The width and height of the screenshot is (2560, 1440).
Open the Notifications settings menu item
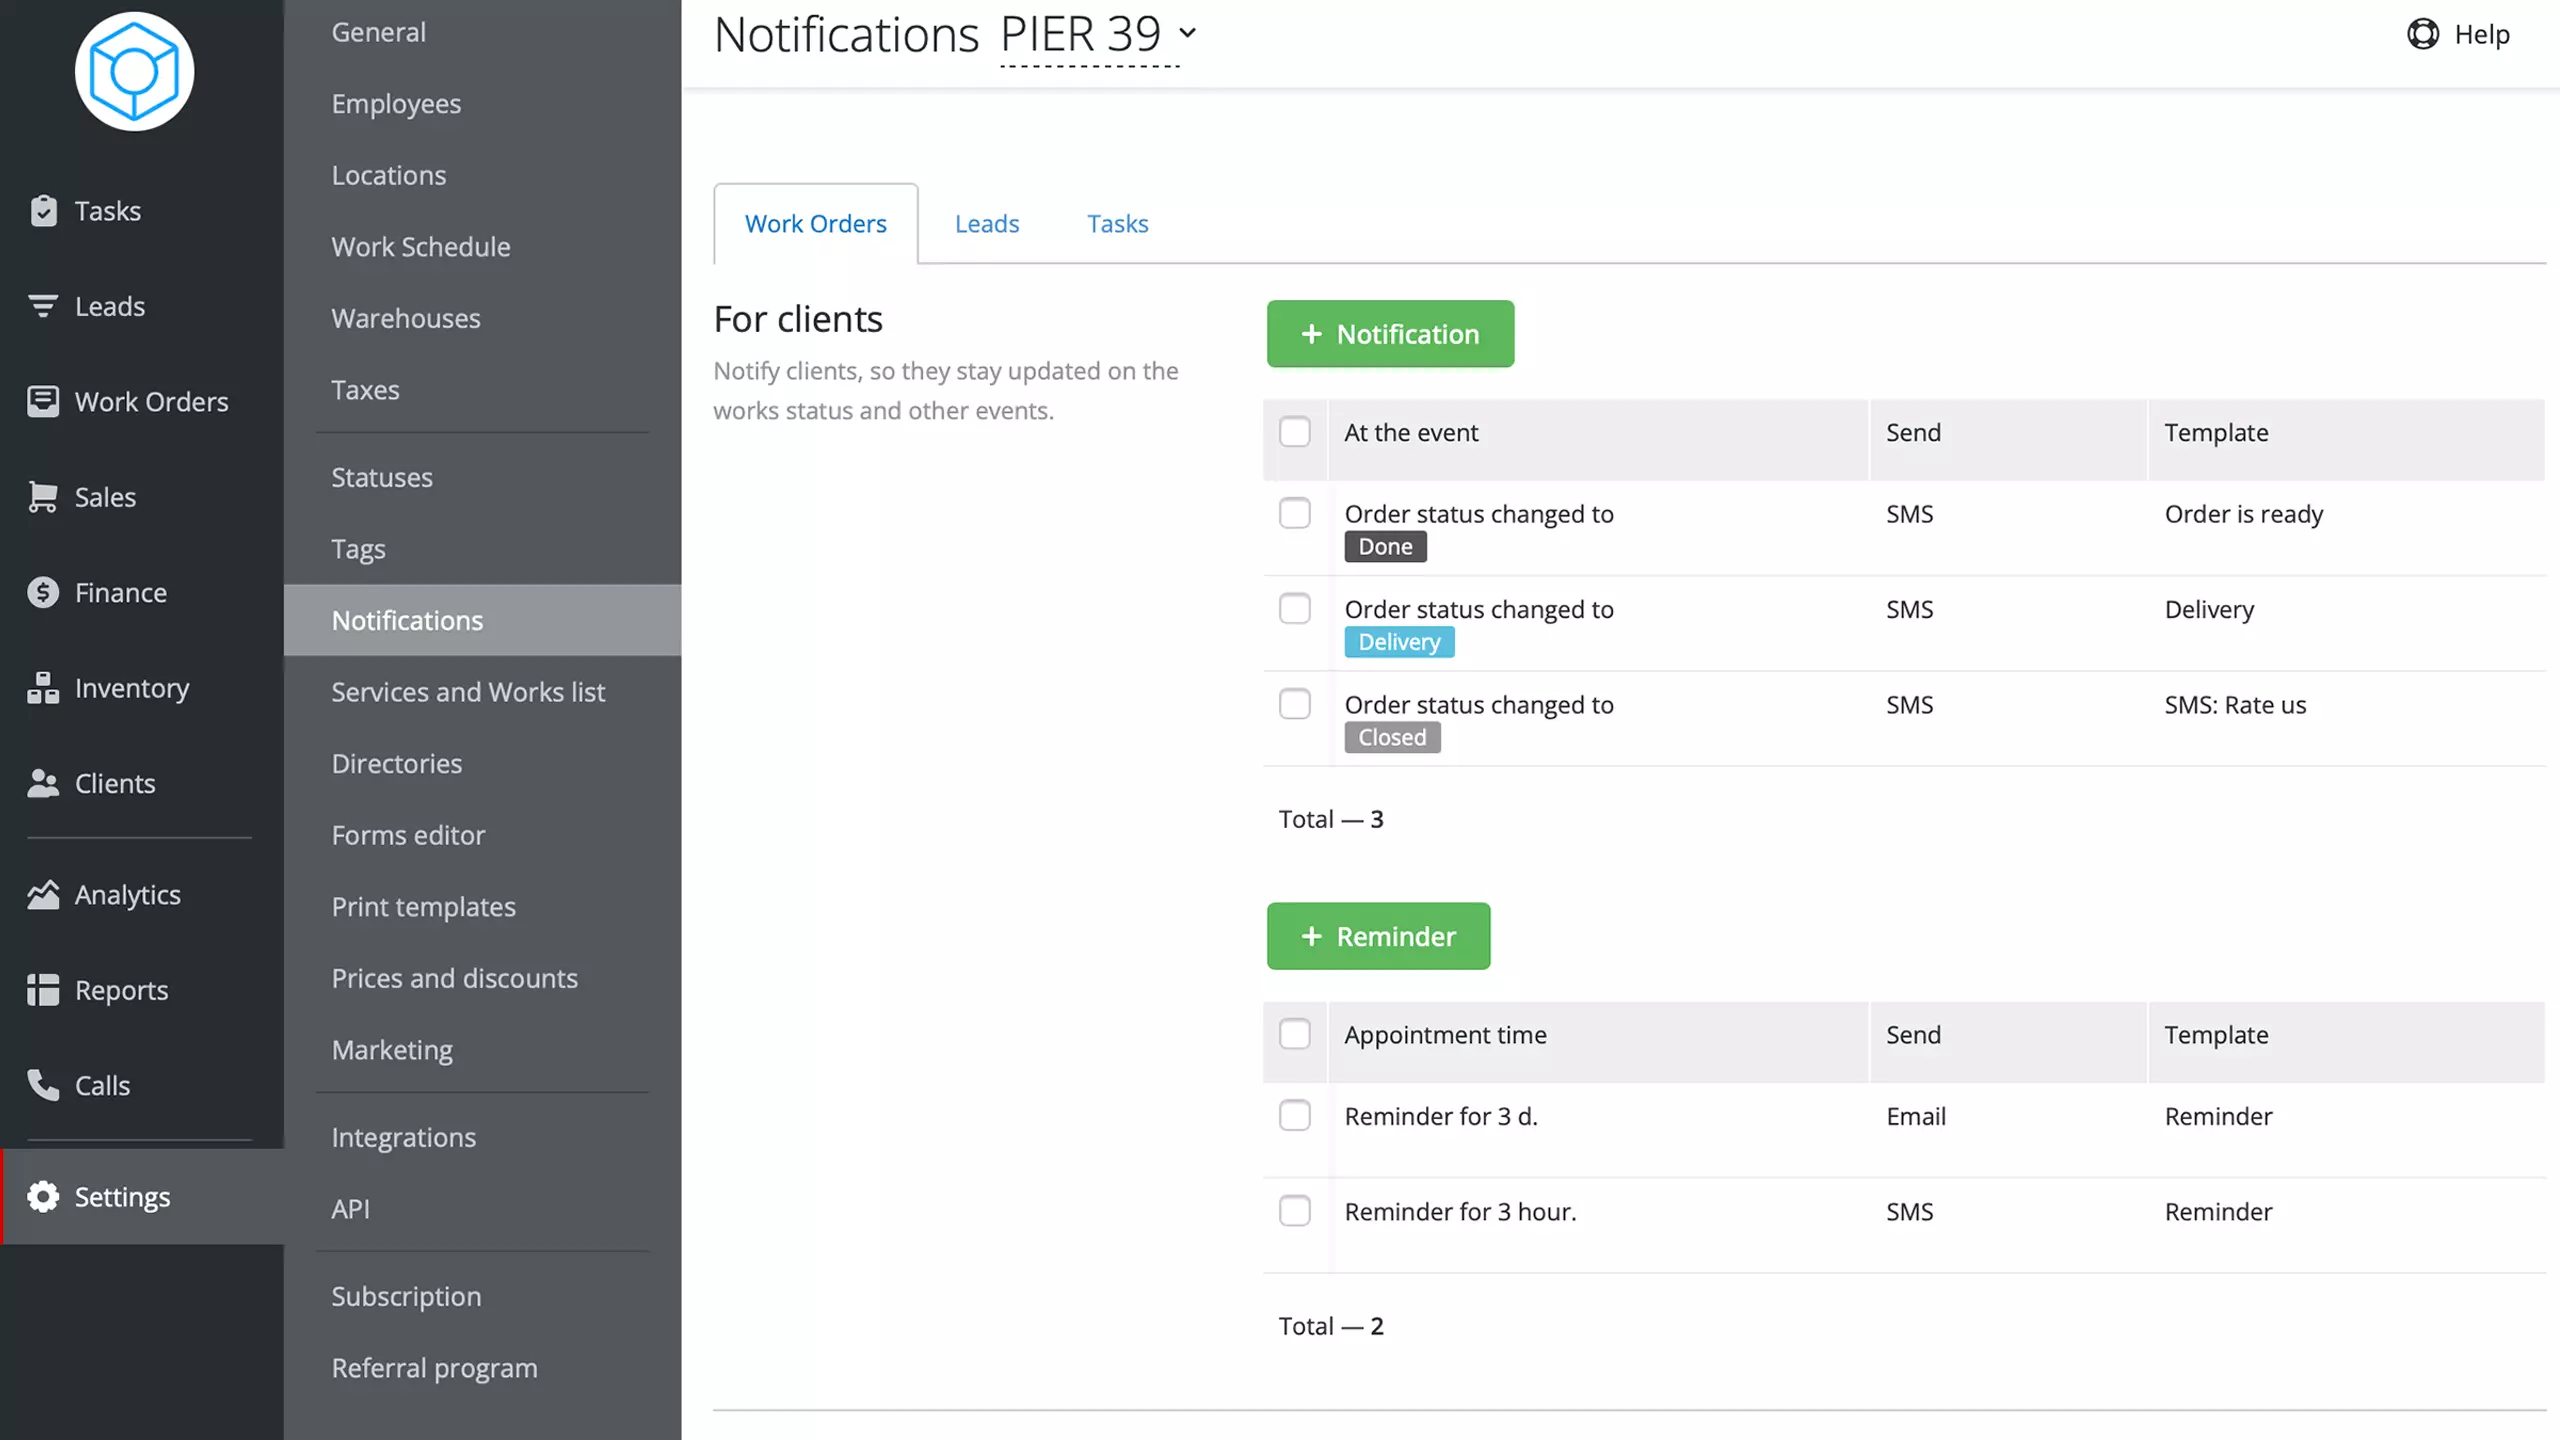point(408,619)
